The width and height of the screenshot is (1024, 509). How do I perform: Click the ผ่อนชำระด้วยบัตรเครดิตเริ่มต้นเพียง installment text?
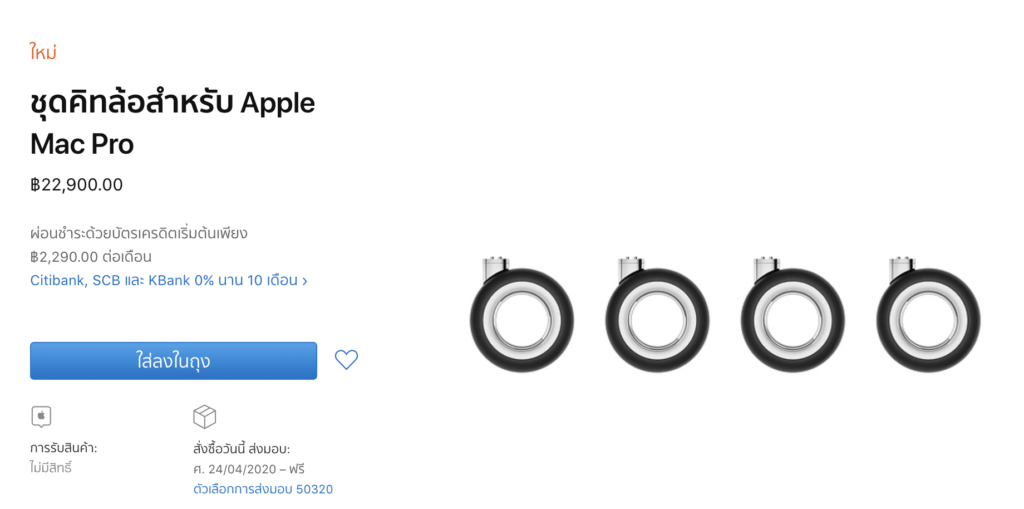click(139, 233)
